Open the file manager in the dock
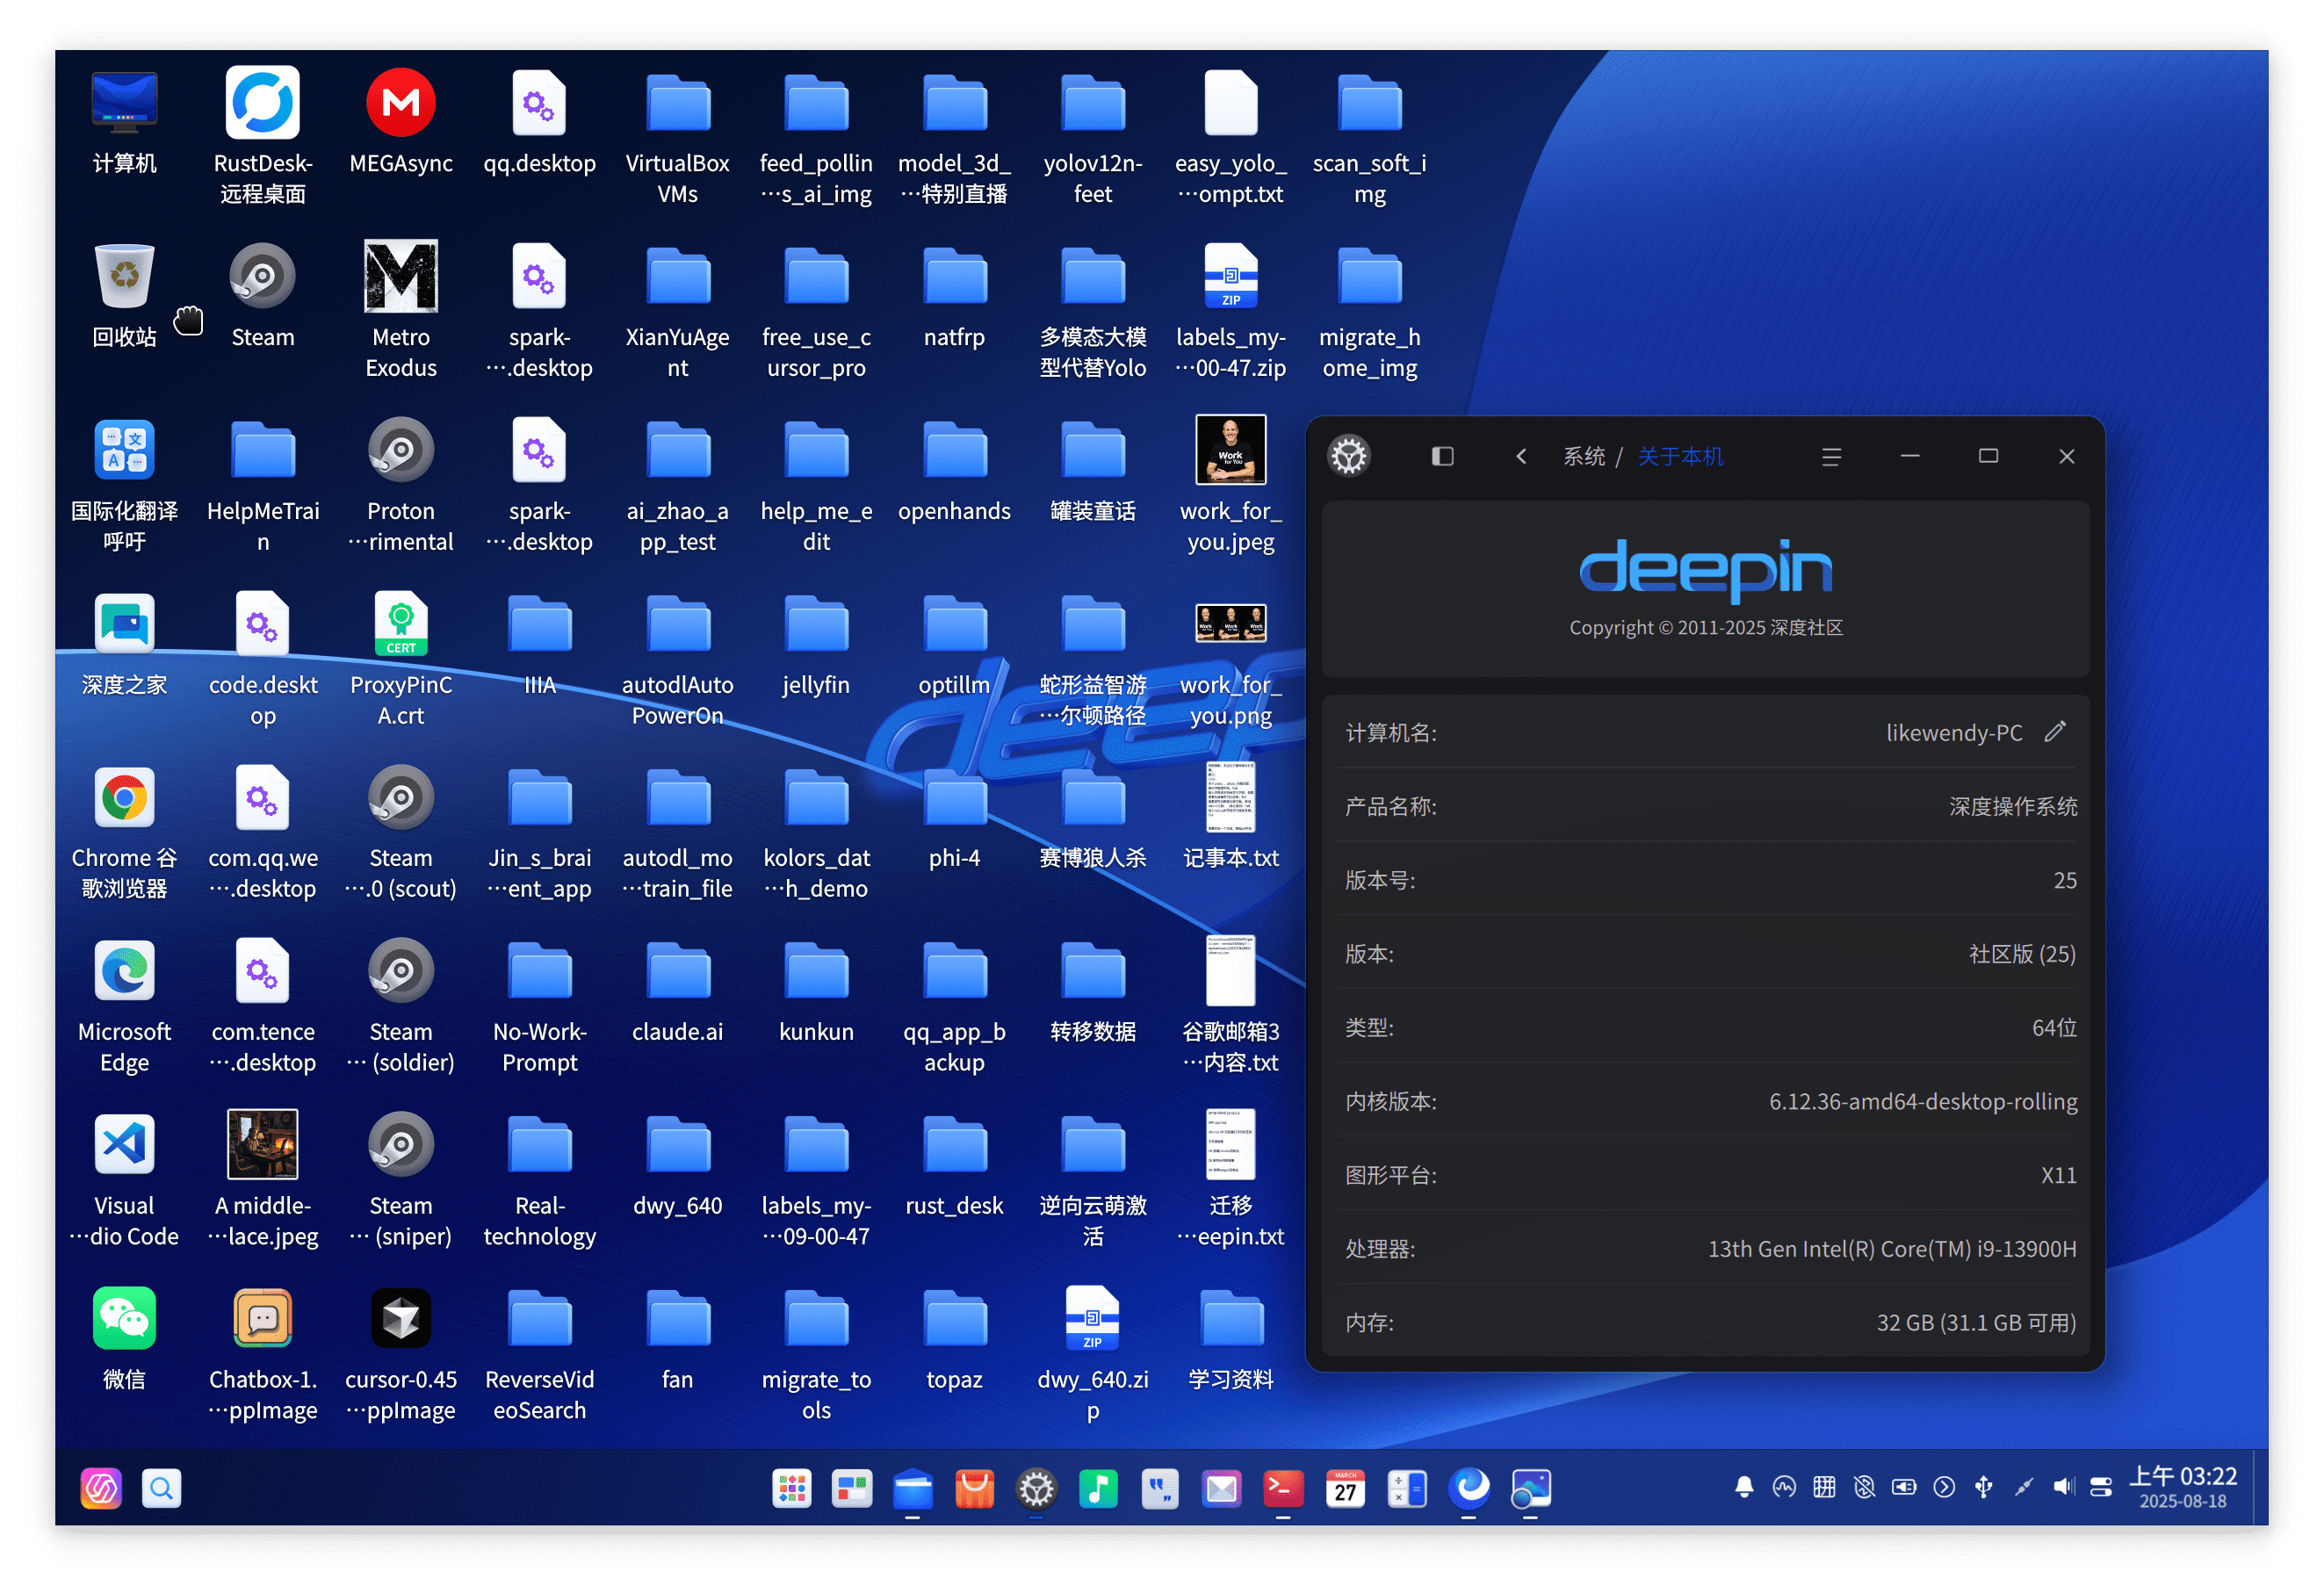 click(x=913, y=1488)
